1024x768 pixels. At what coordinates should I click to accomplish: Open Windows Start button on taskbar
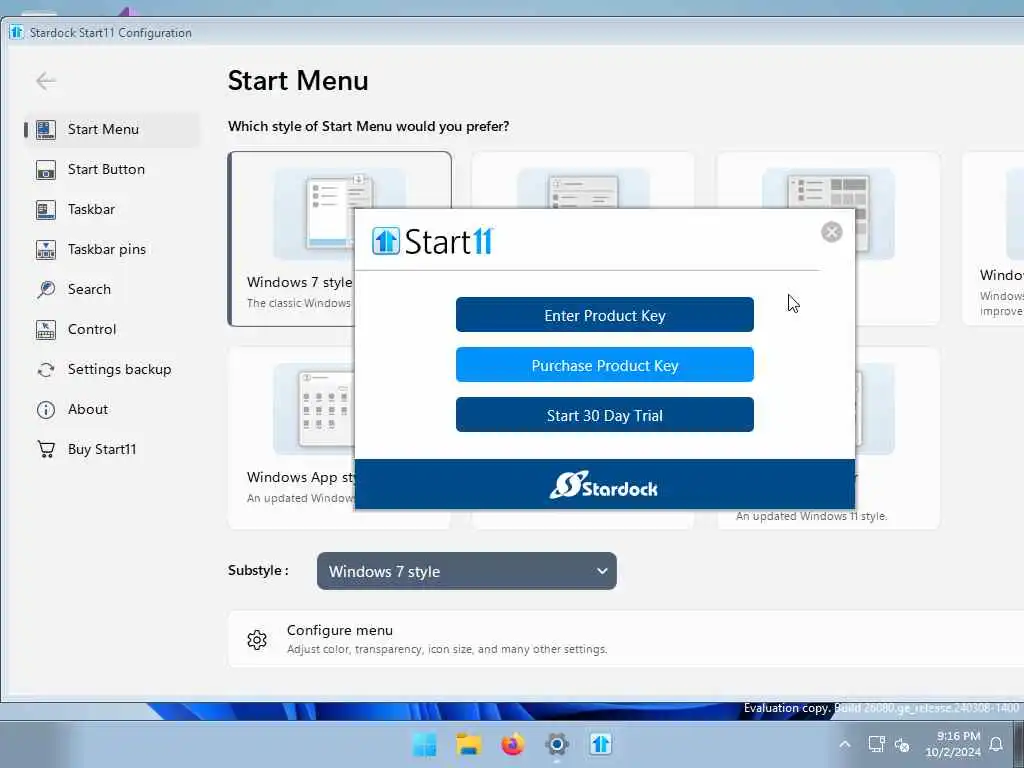pos(424,744)
